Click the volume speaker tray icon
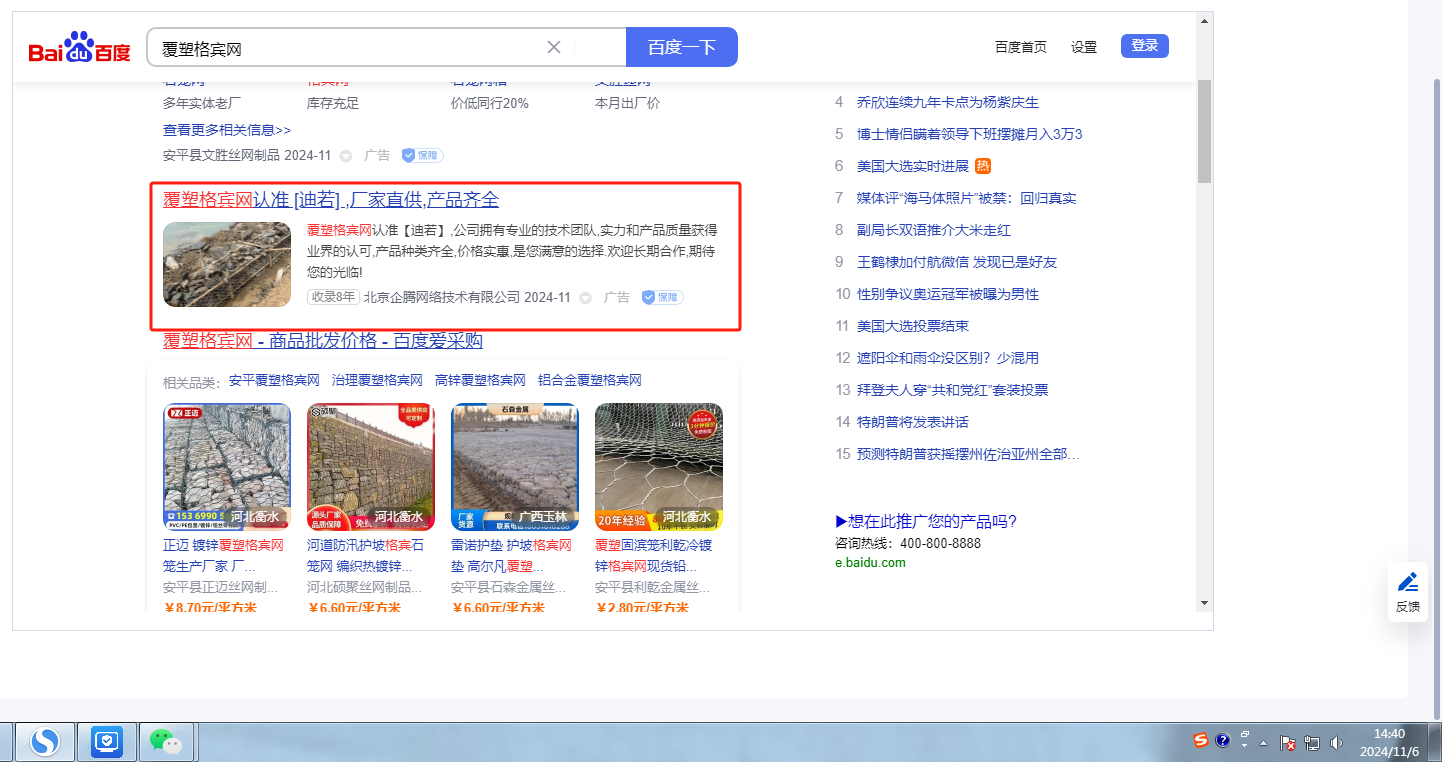The height and width of the screenshot is (762, 1442). click(1337, 743)
